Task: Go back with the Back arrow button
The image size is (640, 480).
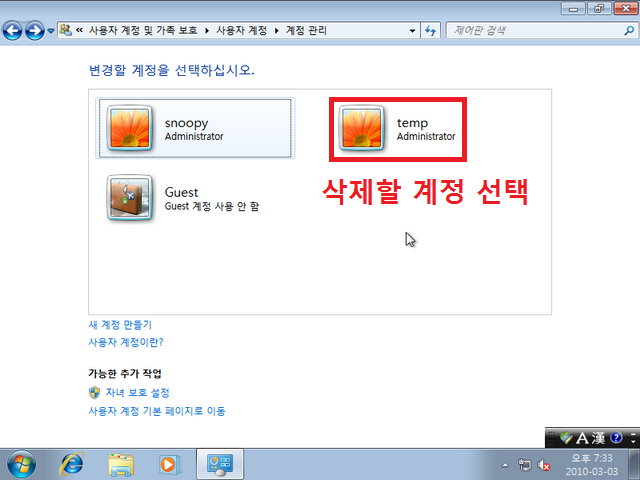Action: point(12,30)
